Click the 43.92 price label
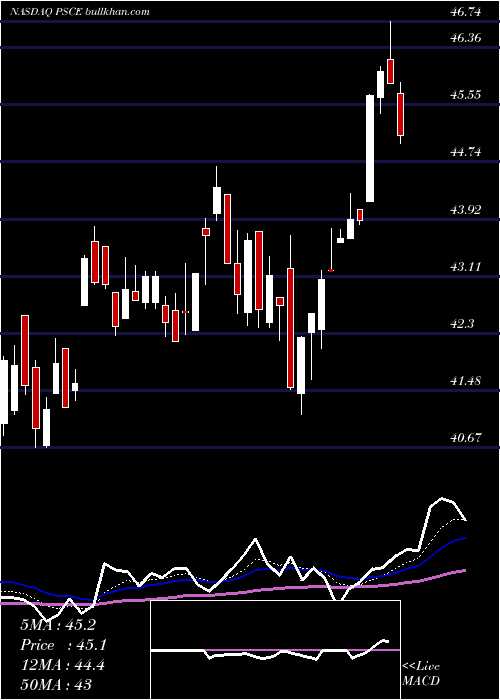The image size is (500, 700). click(x=466, y=209)
